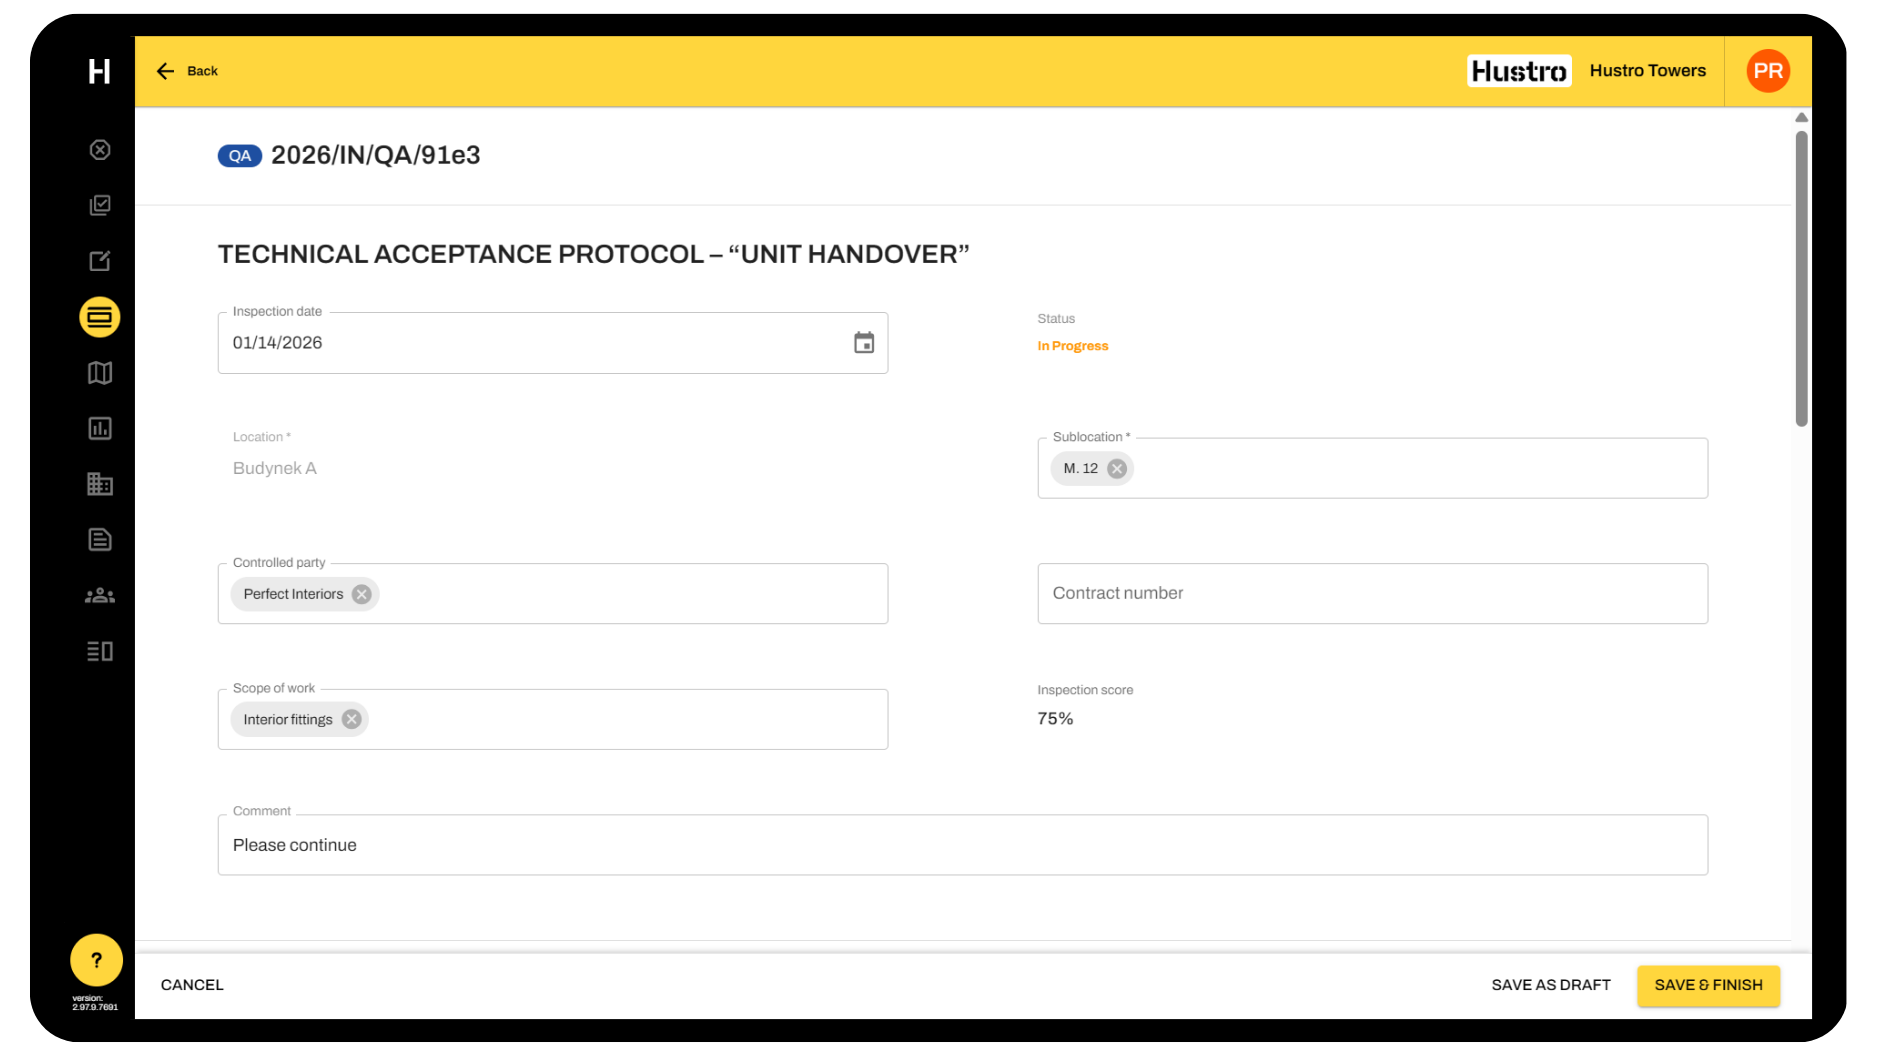This screenshot has width=1878, height=1056.
Task: Click the Save & Finish button
Action: click(x=1708, y=985)
